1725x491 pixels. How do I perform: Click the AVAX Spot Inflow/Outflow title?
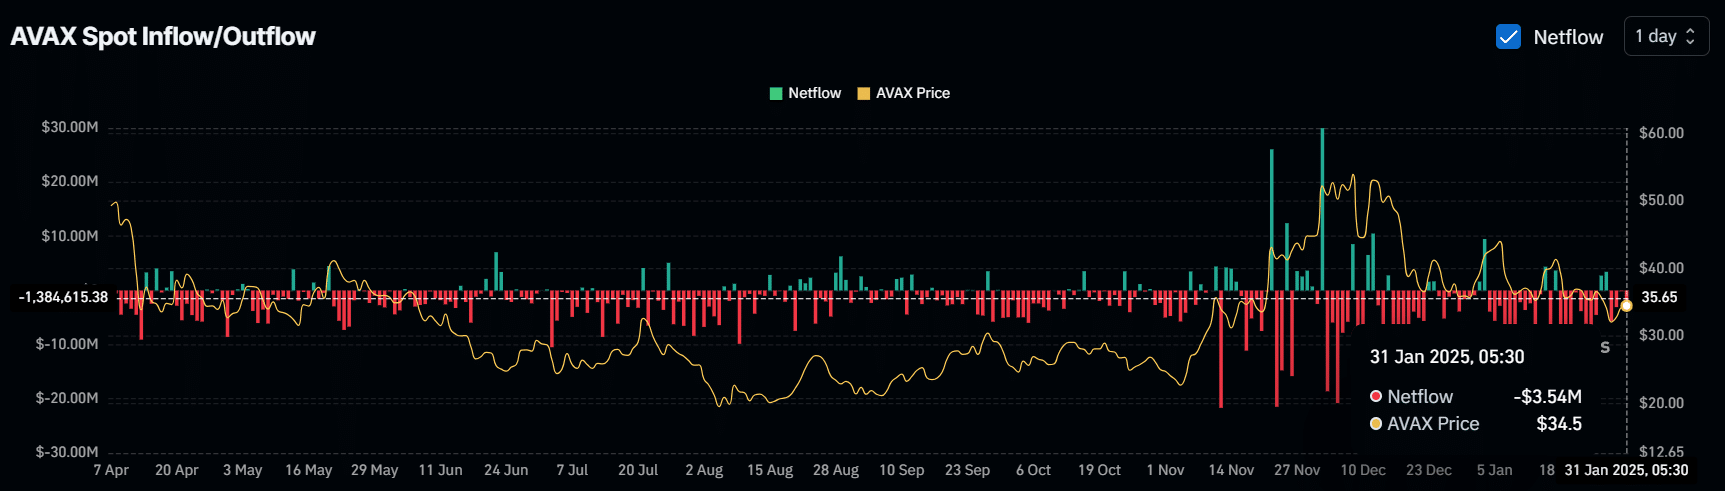(163, 37)
